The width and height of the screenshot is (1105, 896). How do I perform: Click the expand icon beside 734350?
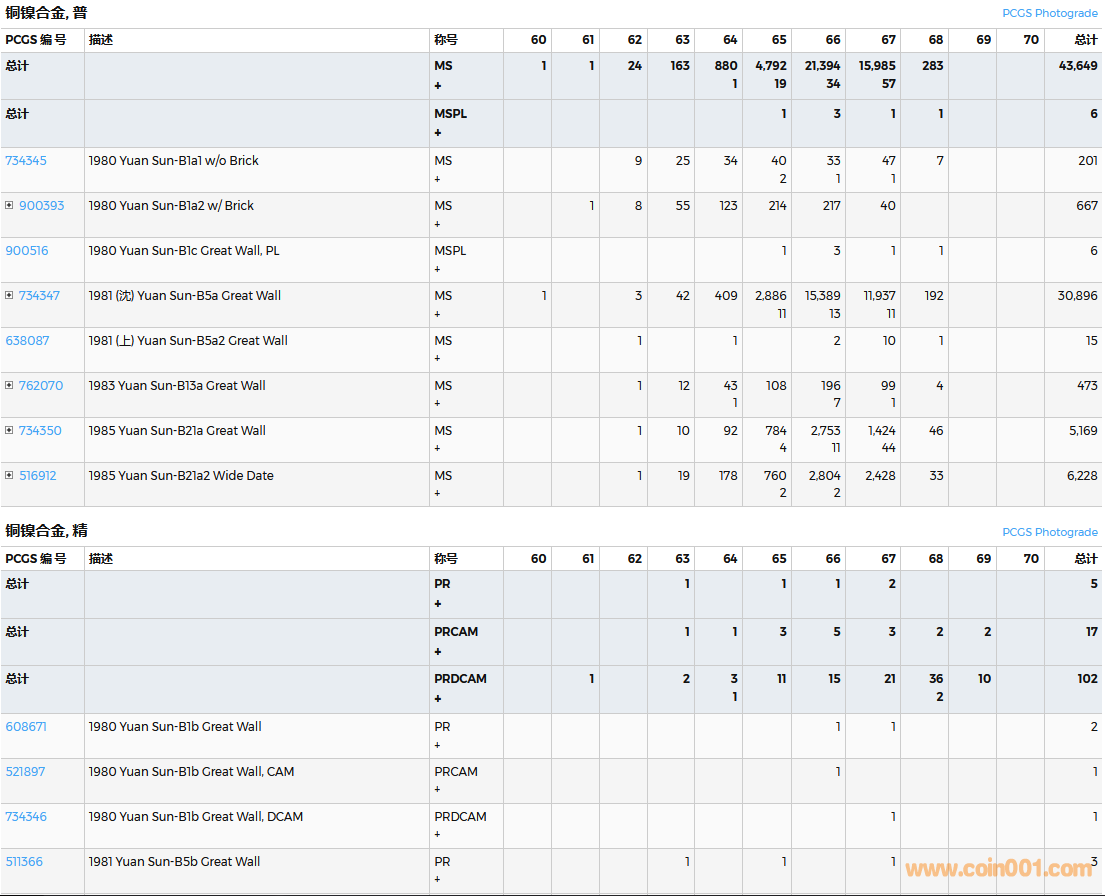pyautogui.click(x=9, y=430)
